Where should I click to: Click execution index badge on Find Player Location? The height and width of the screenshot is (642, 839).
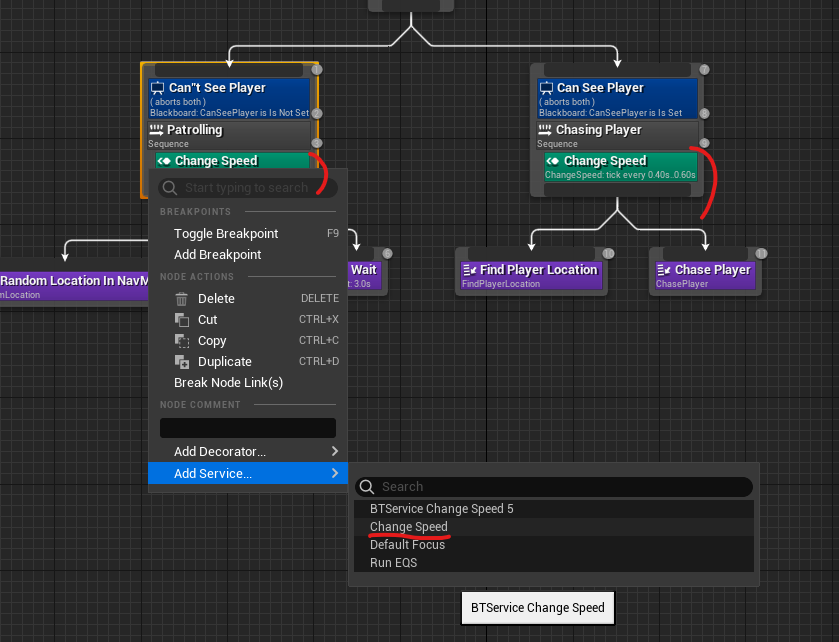[608, 254]
